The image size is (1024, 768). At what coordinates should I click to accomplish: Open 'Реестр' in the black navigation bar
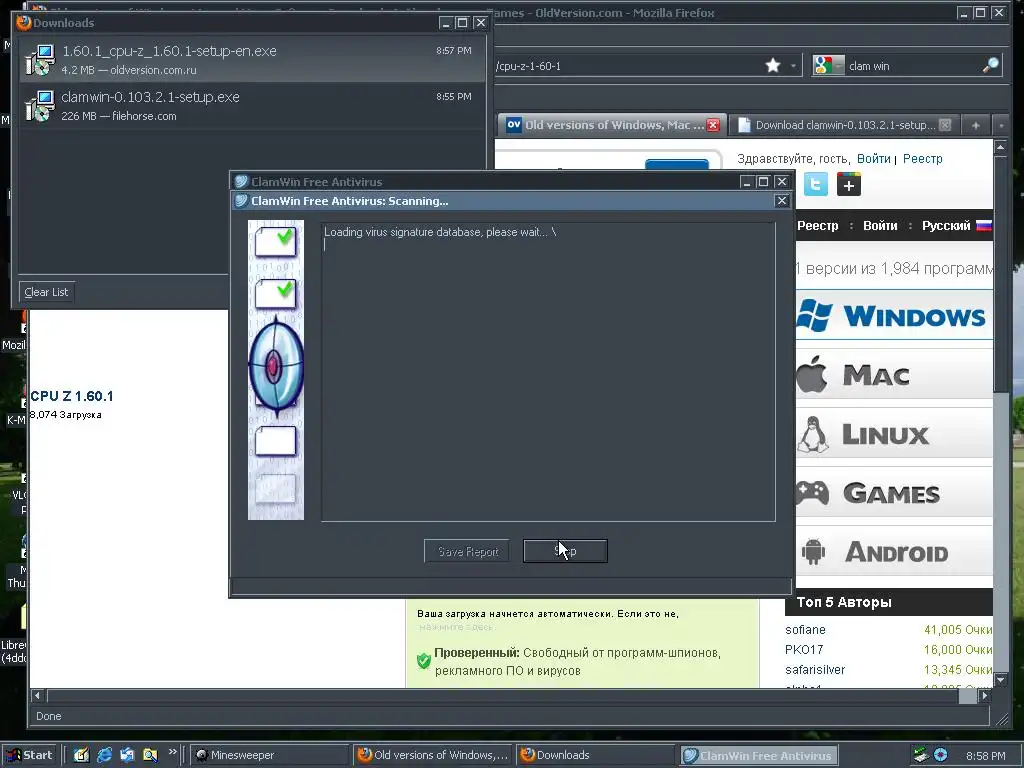[x=818, y=226]
